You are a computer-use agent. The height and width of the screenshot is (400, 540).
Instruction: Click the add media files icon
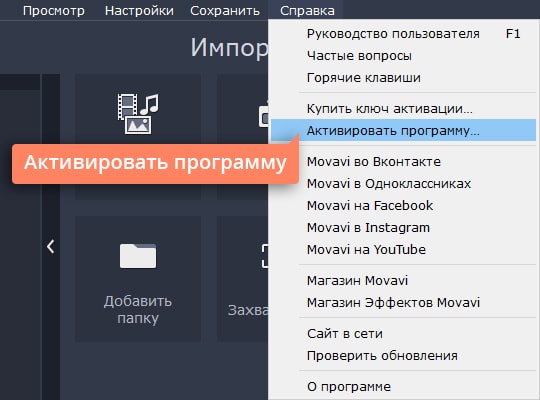click(138, 113)
